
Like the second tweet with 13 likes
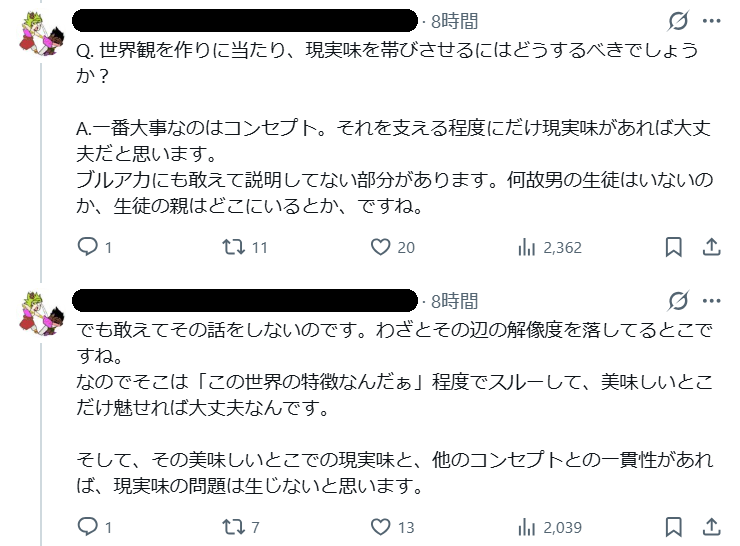click(x=380, y=527)
